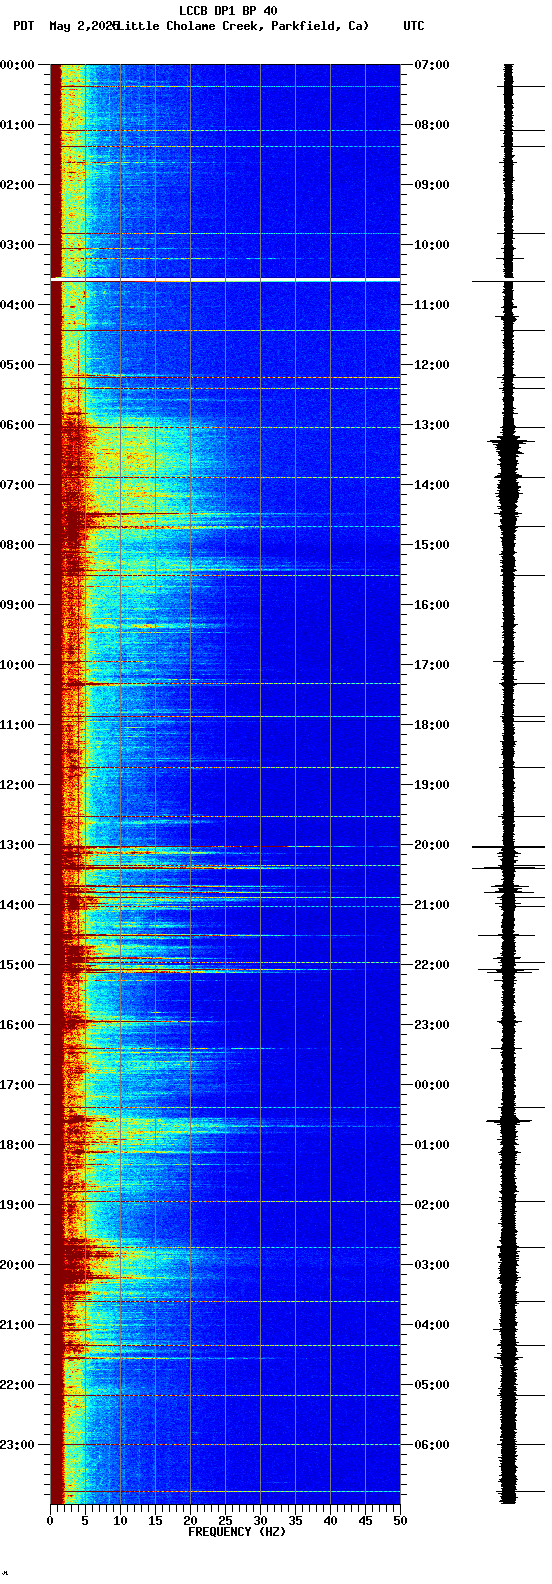Click the '07:00' label on UTC axis
The image size is (552, 1584).
pyautogui.click(x=432, y=65)
